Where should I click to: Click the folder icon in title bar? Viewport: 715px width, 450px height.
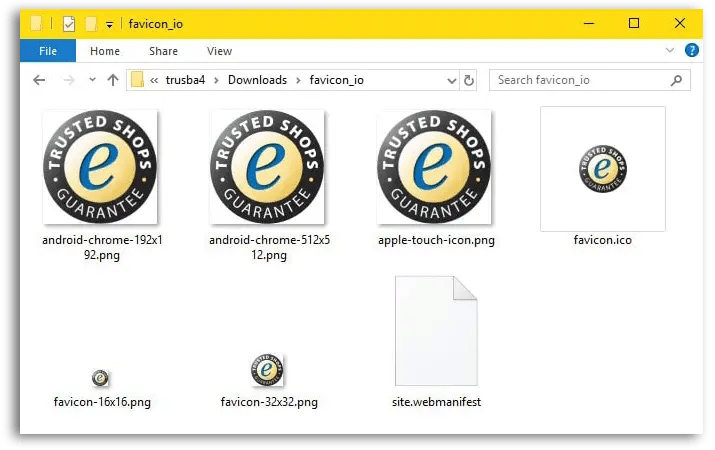click(36, 23)
